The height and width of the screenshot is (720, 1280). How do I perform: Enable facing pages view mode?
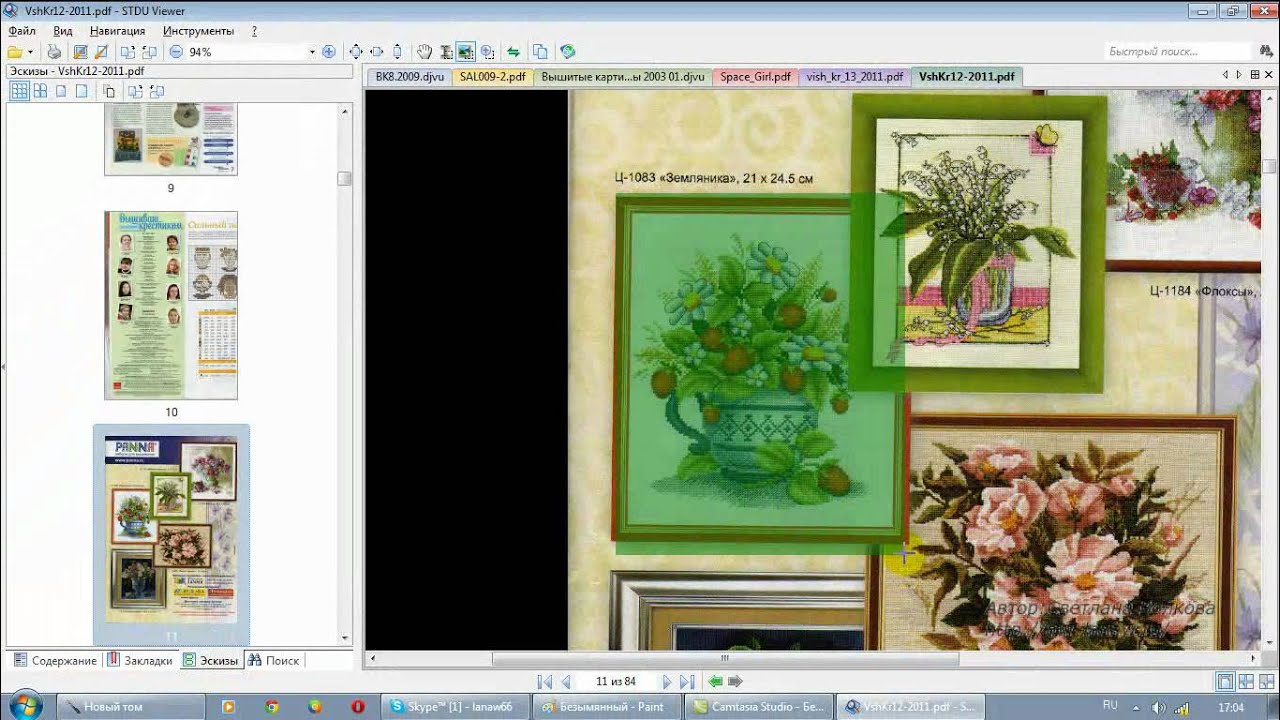point(1246,681)
